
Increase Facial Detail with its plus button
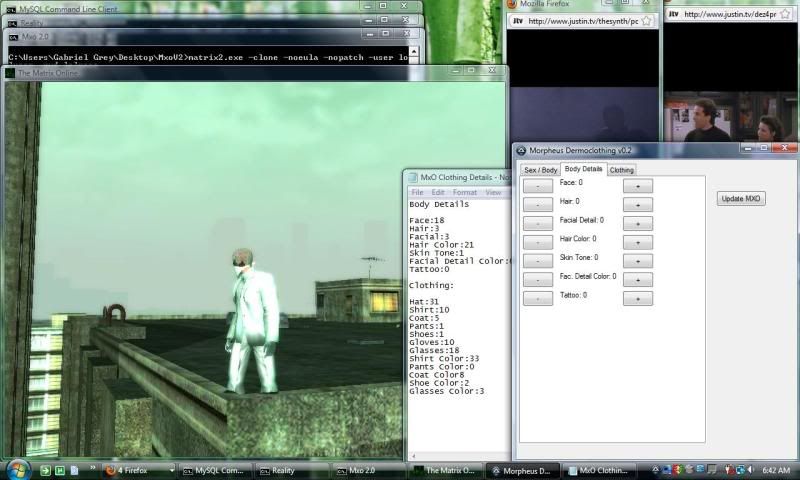[638, 223]
